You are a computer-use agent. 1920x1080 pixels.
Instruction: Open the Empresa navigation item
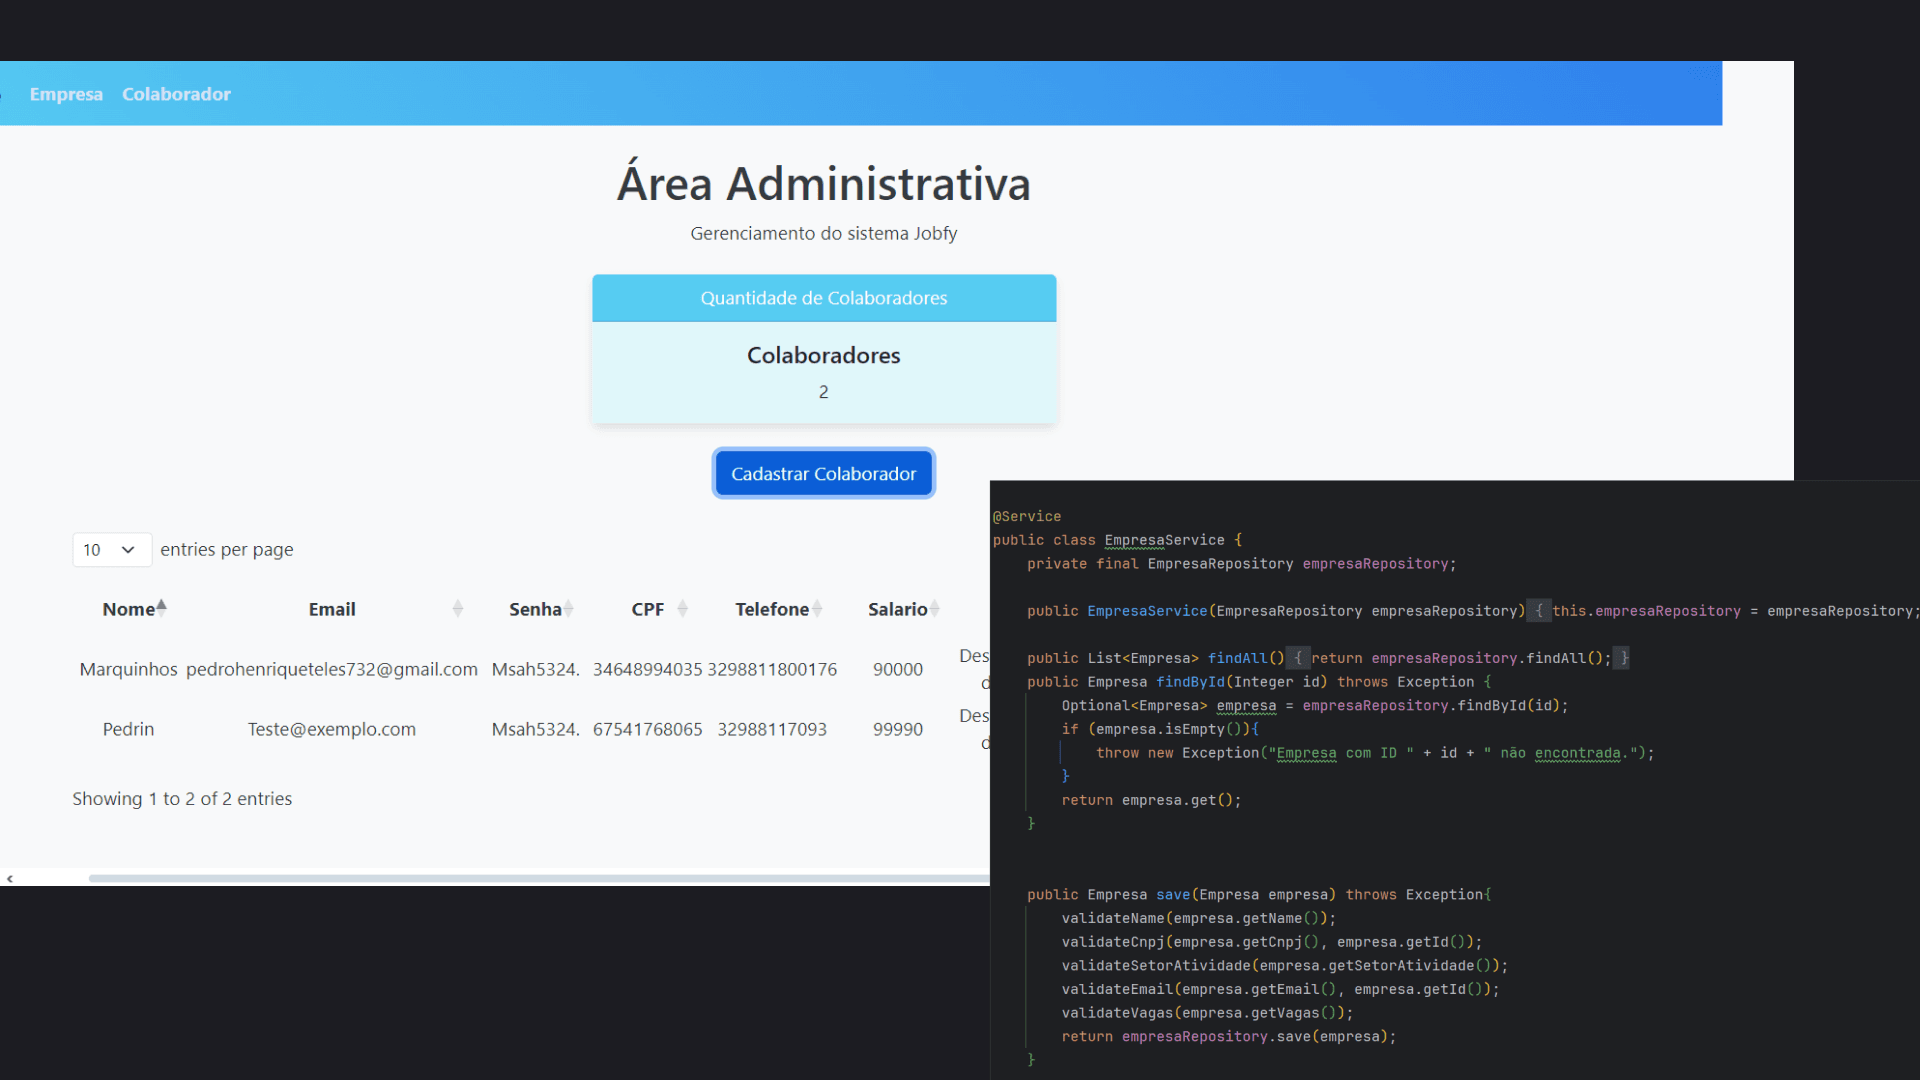(x=66, y=94)
